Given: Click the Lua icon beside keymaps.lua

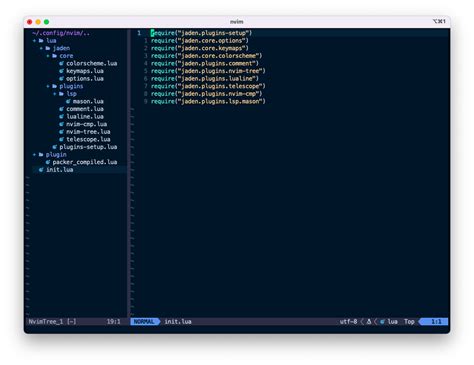Looking at the screenshot, I should (61, 71).
